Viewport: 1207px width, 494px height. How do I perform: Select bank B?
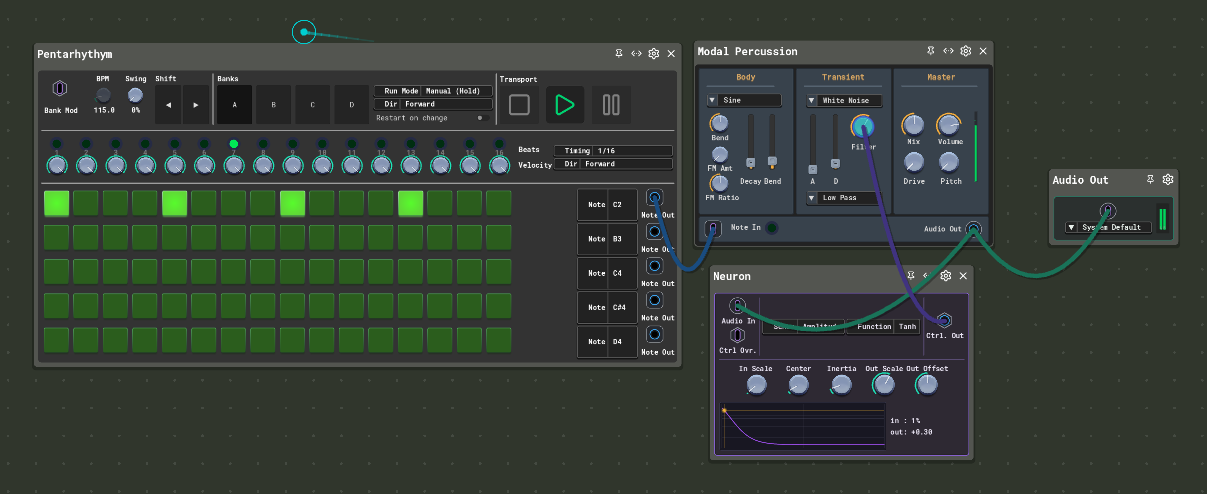(274, 104)
